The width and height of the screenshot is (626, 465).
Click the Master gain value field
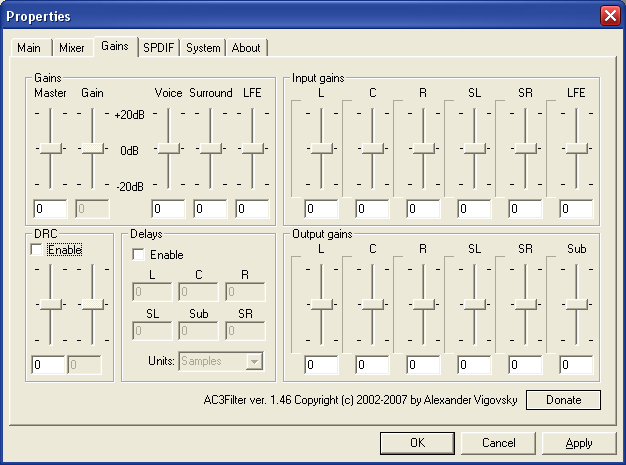pyautogui.click(x=49, y=209)
